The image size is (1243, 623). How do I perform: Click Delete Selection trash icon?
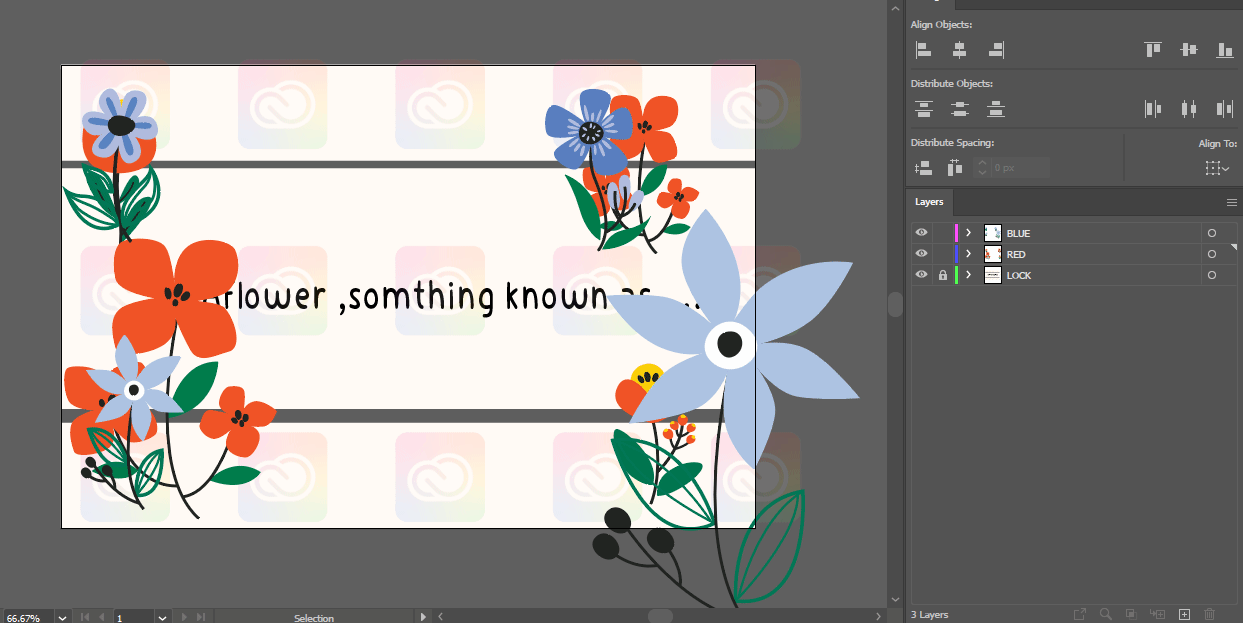pyautogui.click(x=1210, y=614)
